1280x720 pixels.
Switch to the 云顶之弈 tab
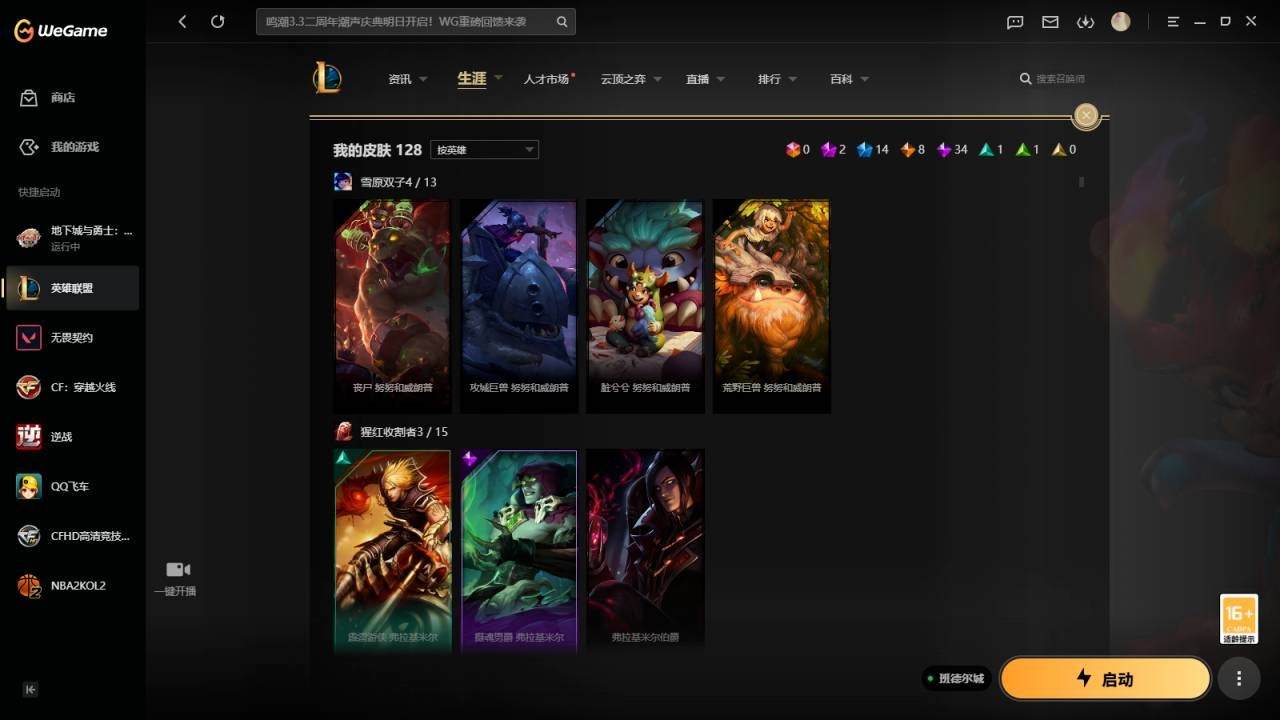623,79
